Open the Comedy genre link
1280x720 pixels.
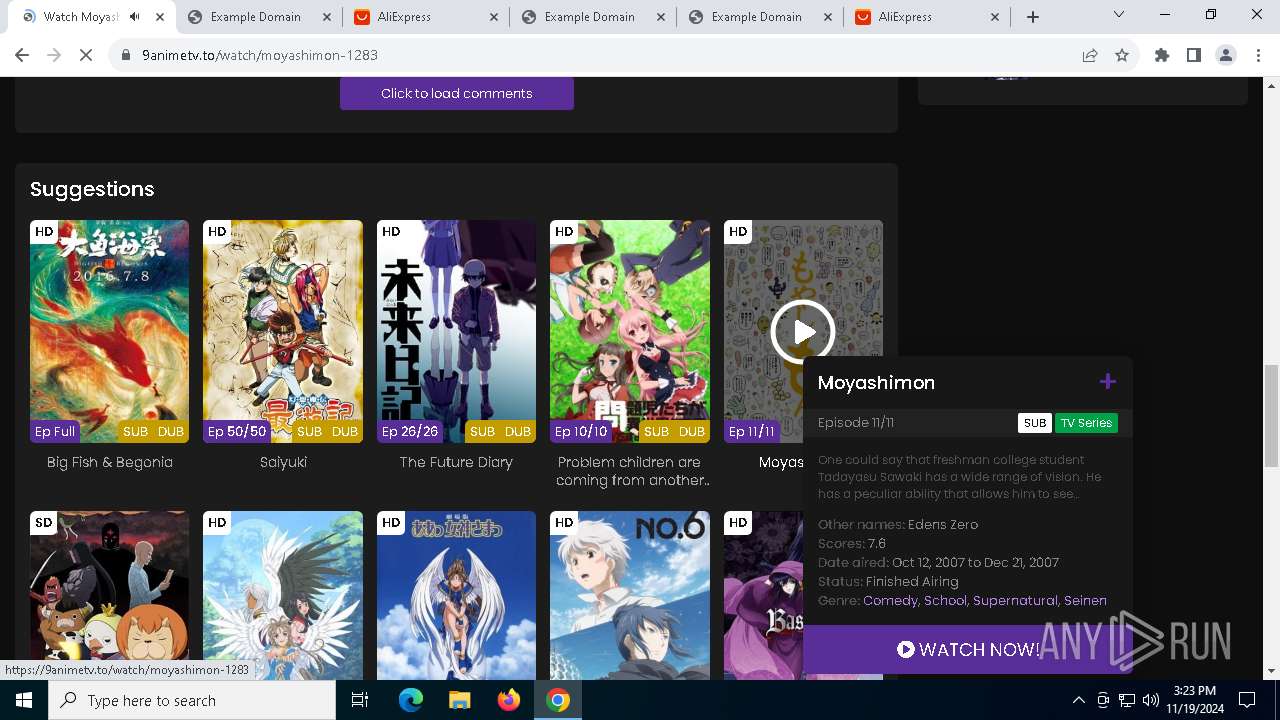[890, 600]
